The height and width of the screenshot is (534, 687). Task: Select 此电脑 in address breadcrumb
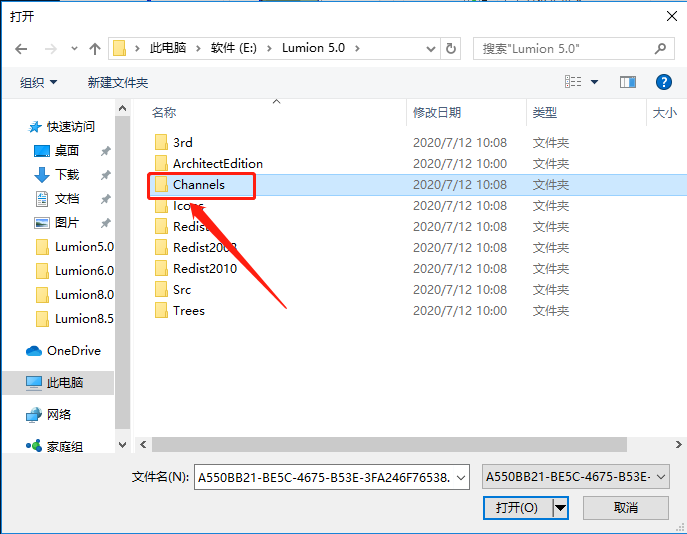(168, 48)
